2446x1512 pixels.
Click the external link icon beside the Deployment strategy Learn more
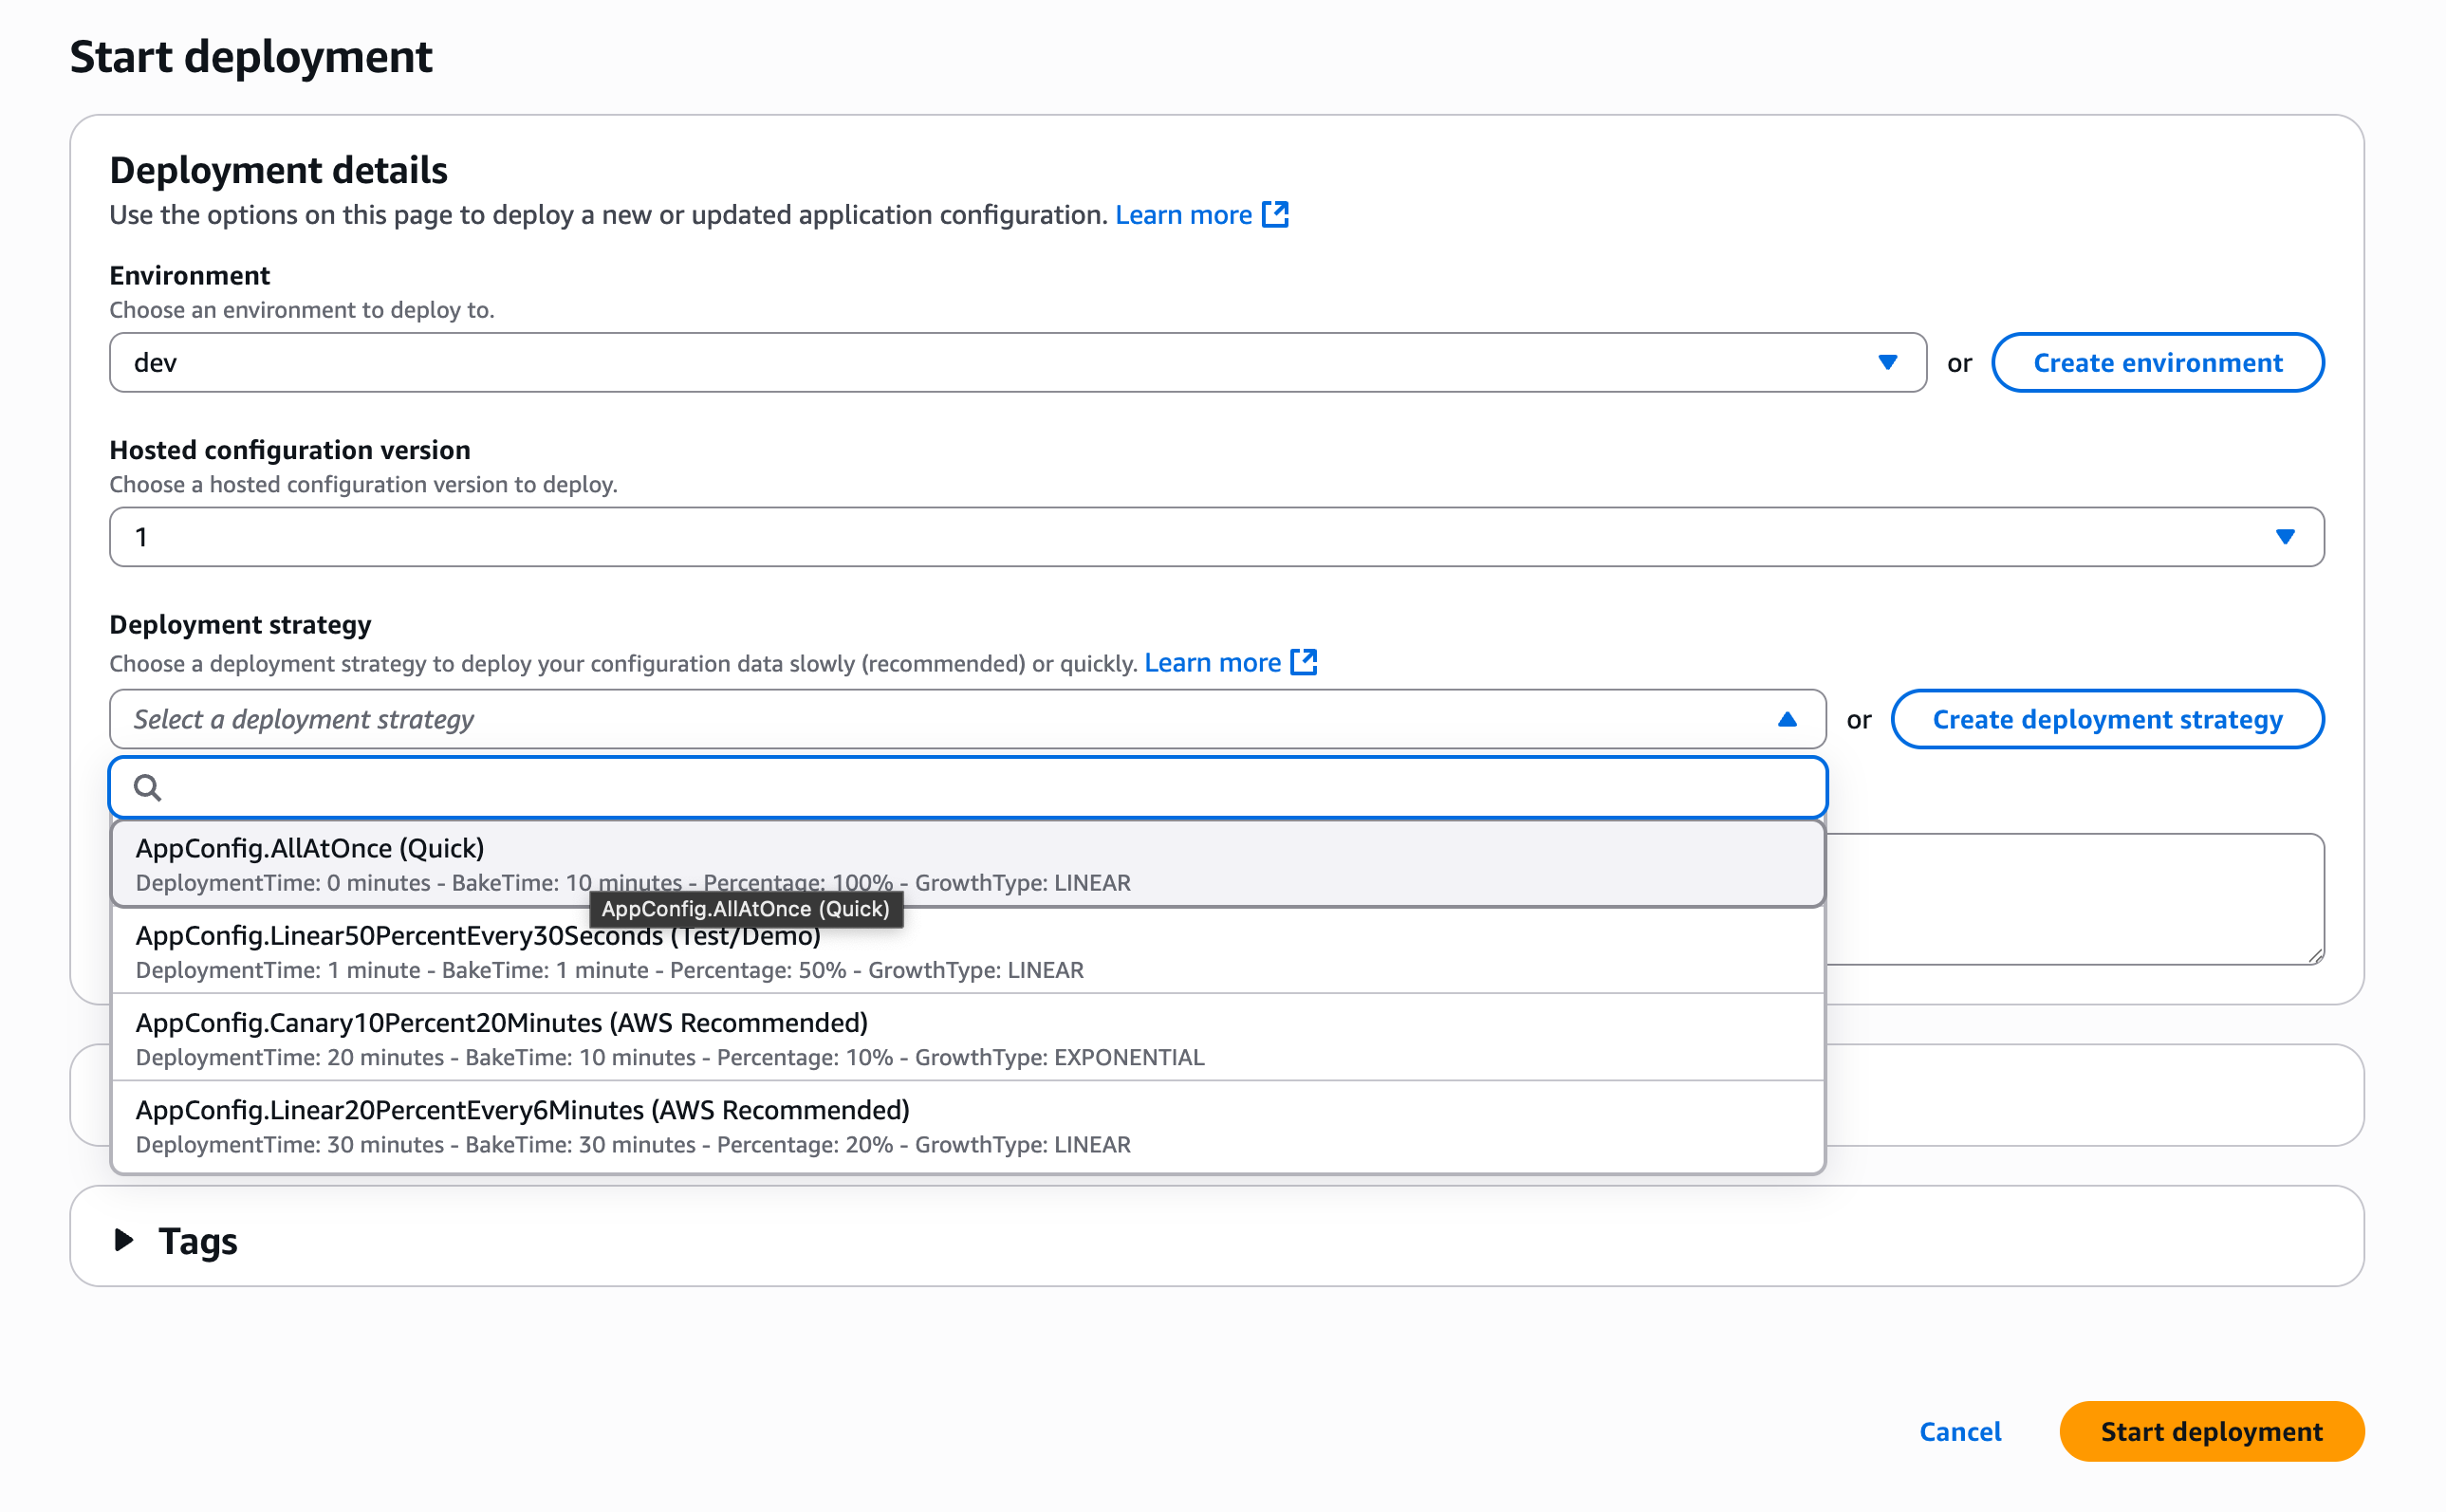1304,662
